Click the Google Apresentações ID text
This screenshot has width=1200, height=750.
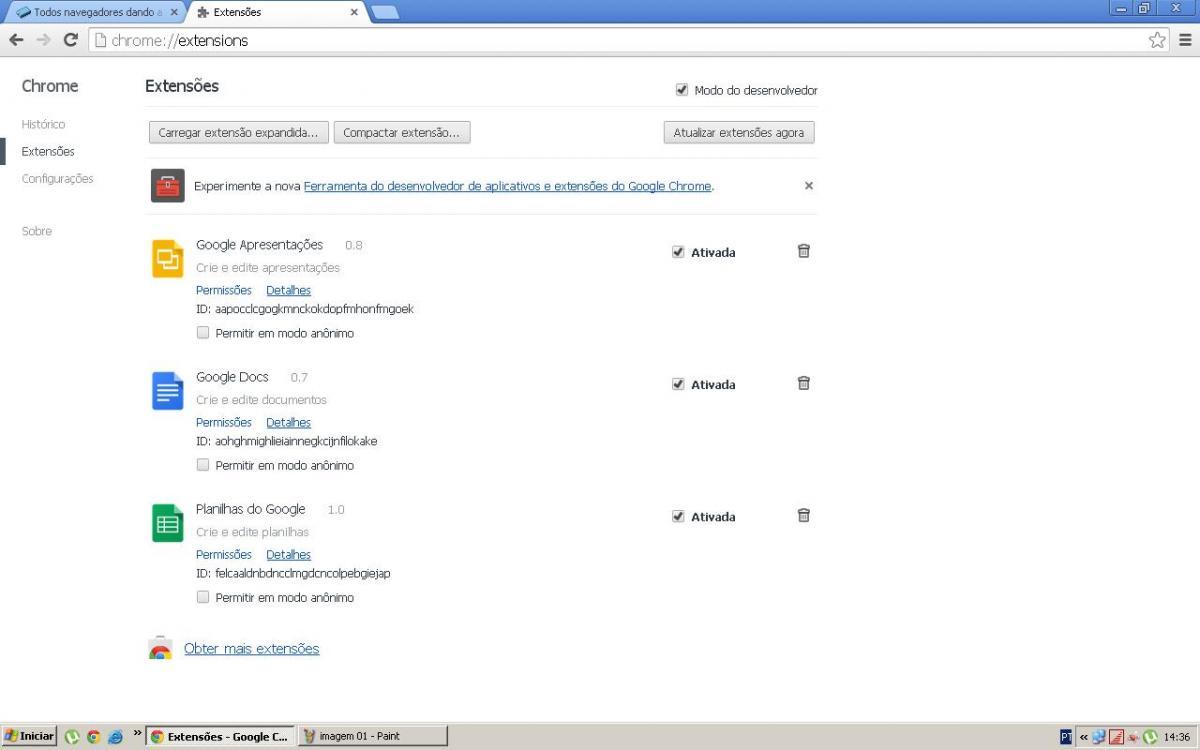tap(305, 309)
